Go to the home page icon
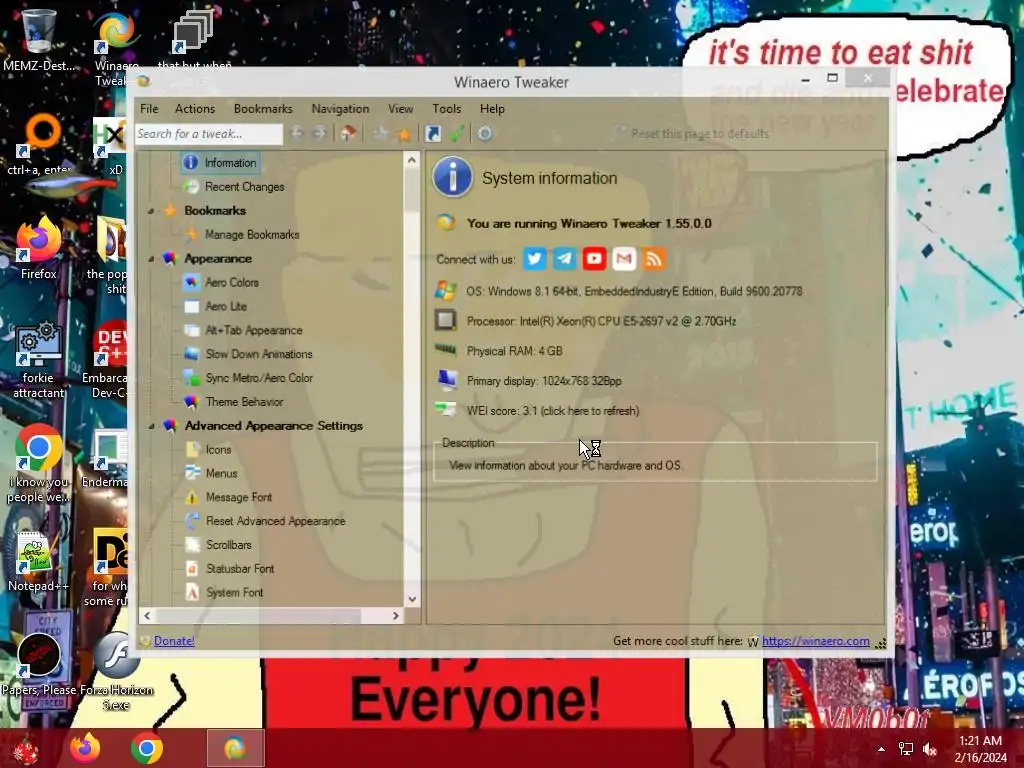Image resolution: width=1024 pixels, height=768 pixels. click(x=348, y=134)
